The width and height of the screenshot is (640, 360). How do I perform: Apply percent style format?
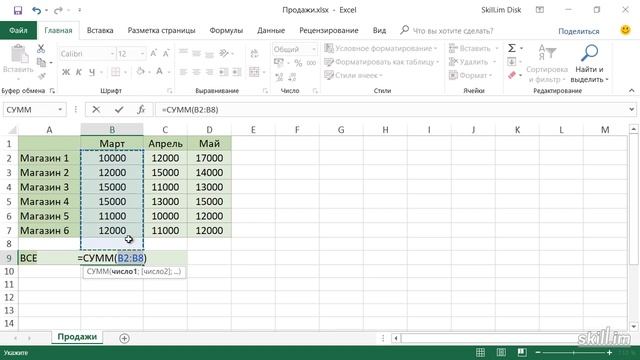pyautogui.click(x=298, y=63)
